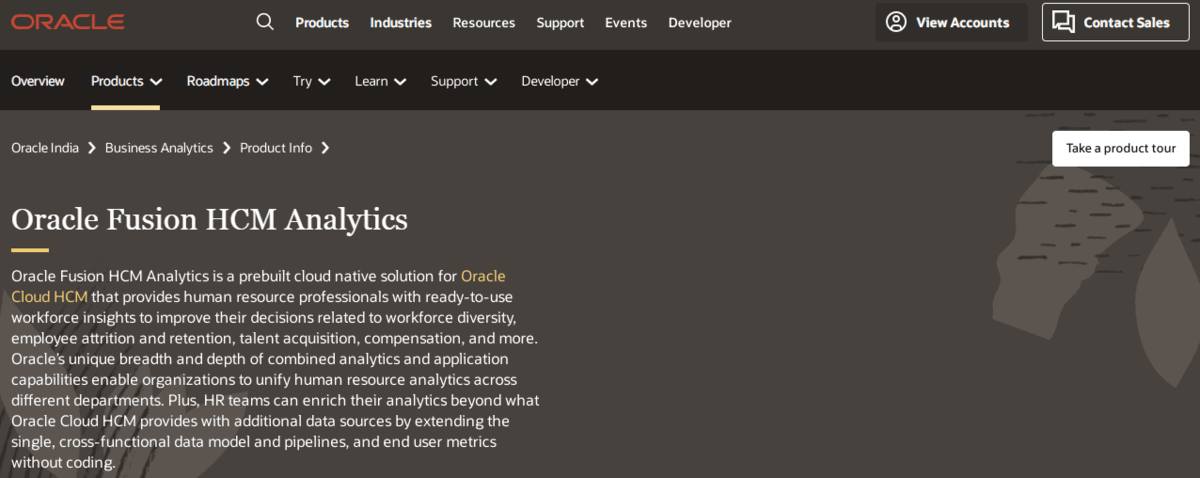Image resolution: width=1200 pixels, height=478 pixels.
Task: Navigate to Business Analytics breadcrumb
Action: [159, 148]
